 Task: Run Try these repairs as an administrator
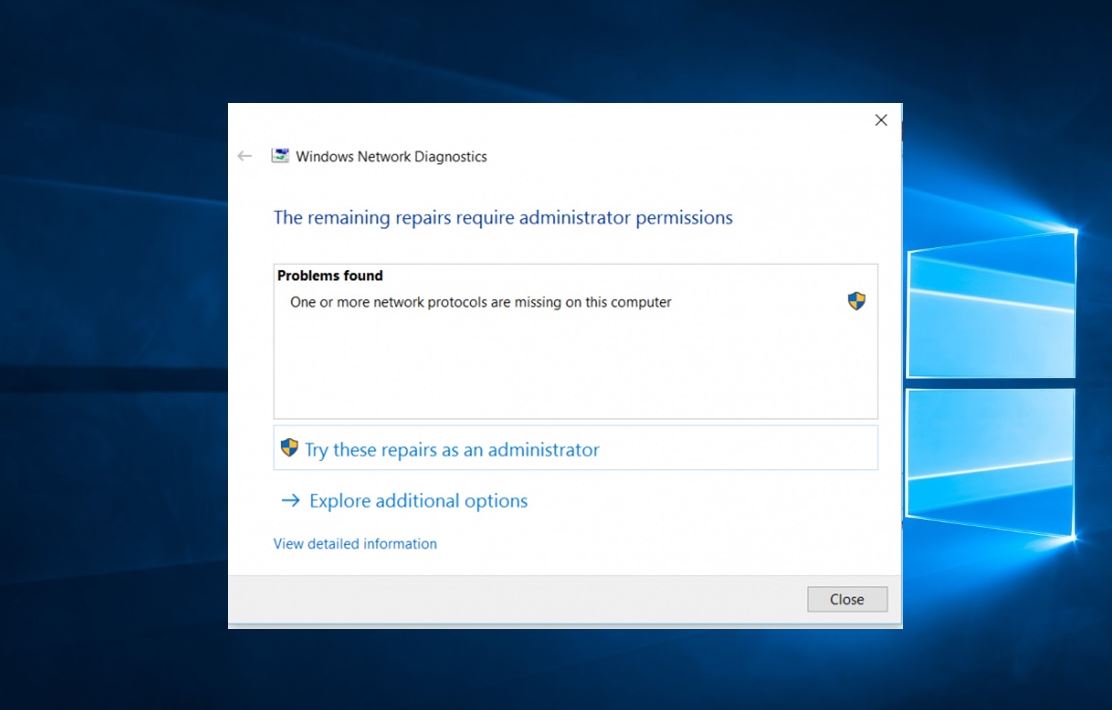(x=452, y=450)
